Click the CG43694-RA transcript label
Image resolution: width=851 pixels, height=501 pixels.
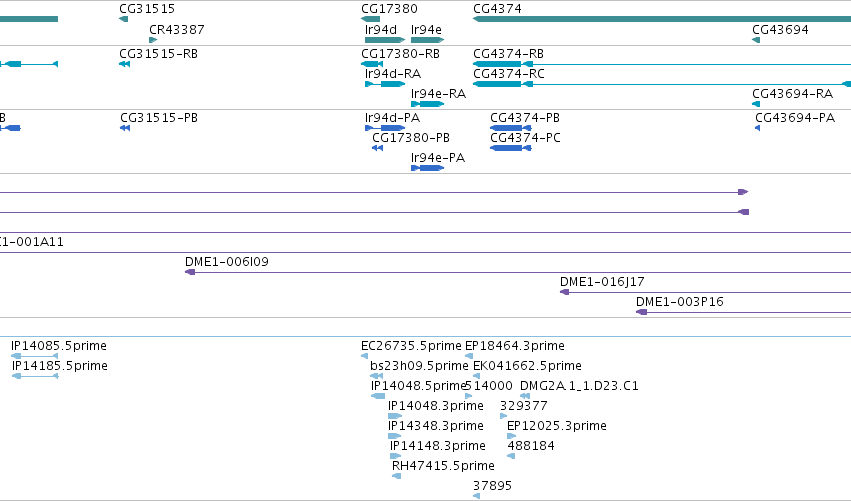click(792, 94)
